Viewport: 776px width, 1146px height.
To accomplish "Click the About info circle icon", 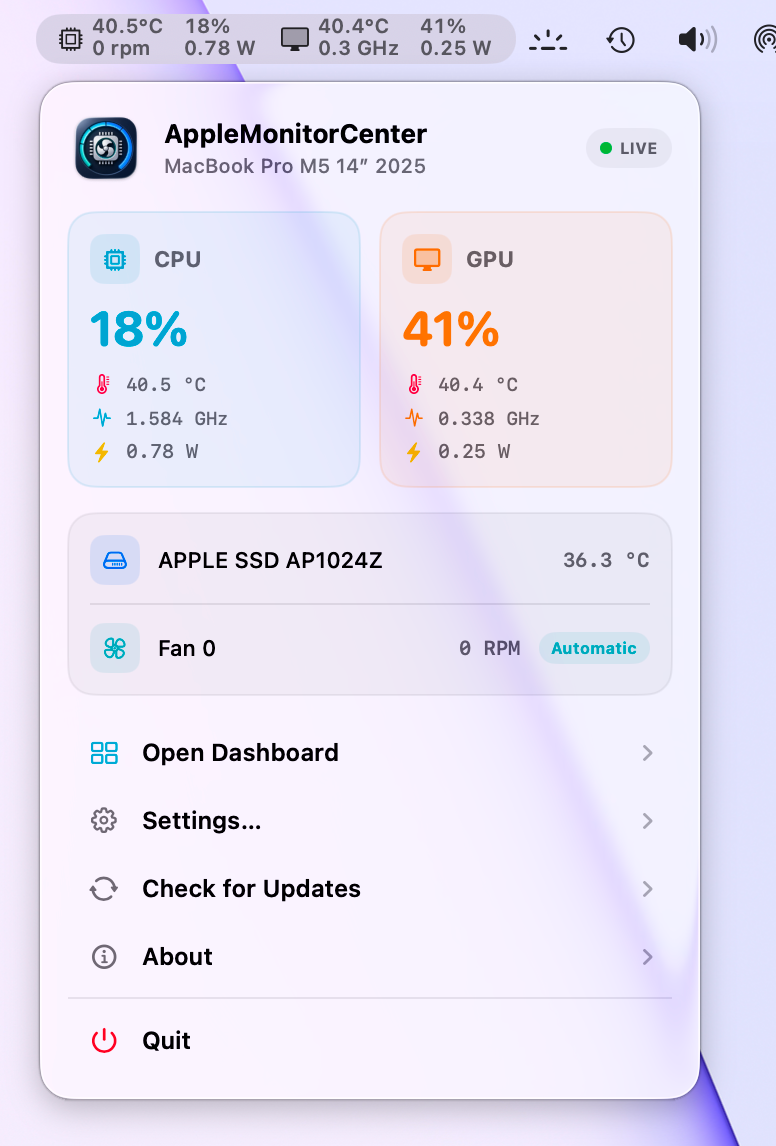I will [x=104, y=957].
